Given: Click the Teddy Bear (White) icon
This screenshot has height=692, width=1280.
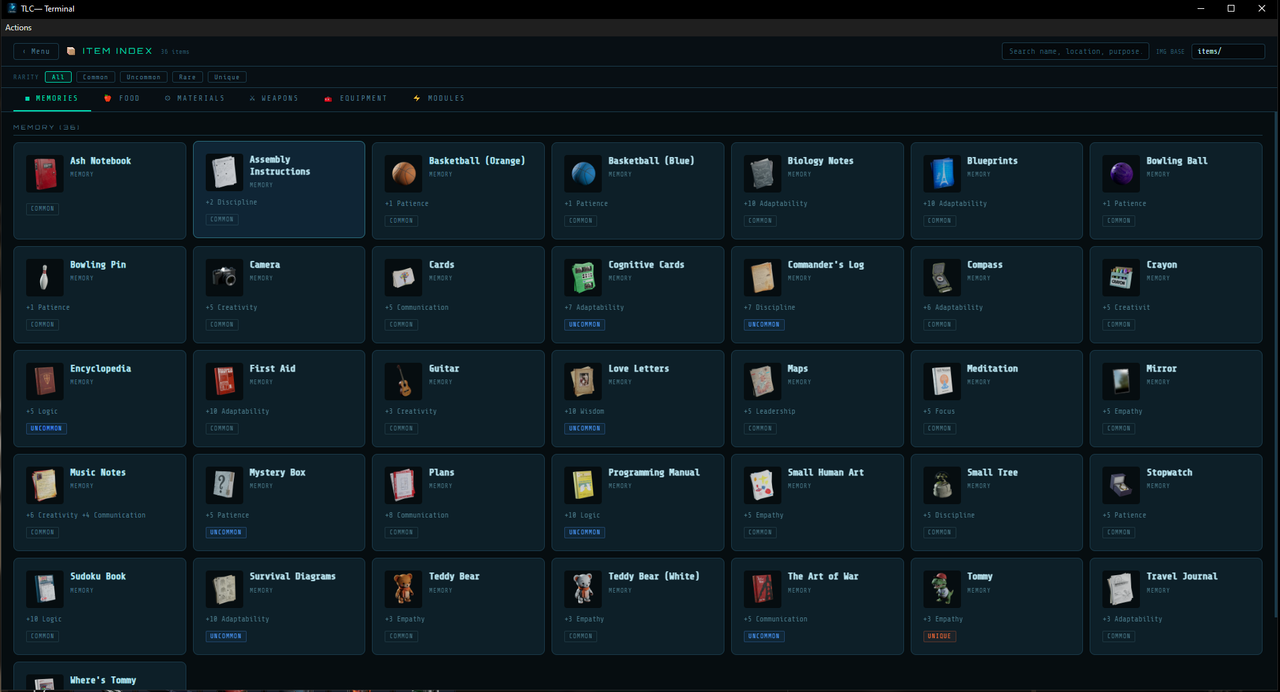Looking at the screenshot, I should pyautogui.click(x=583, y=590).
